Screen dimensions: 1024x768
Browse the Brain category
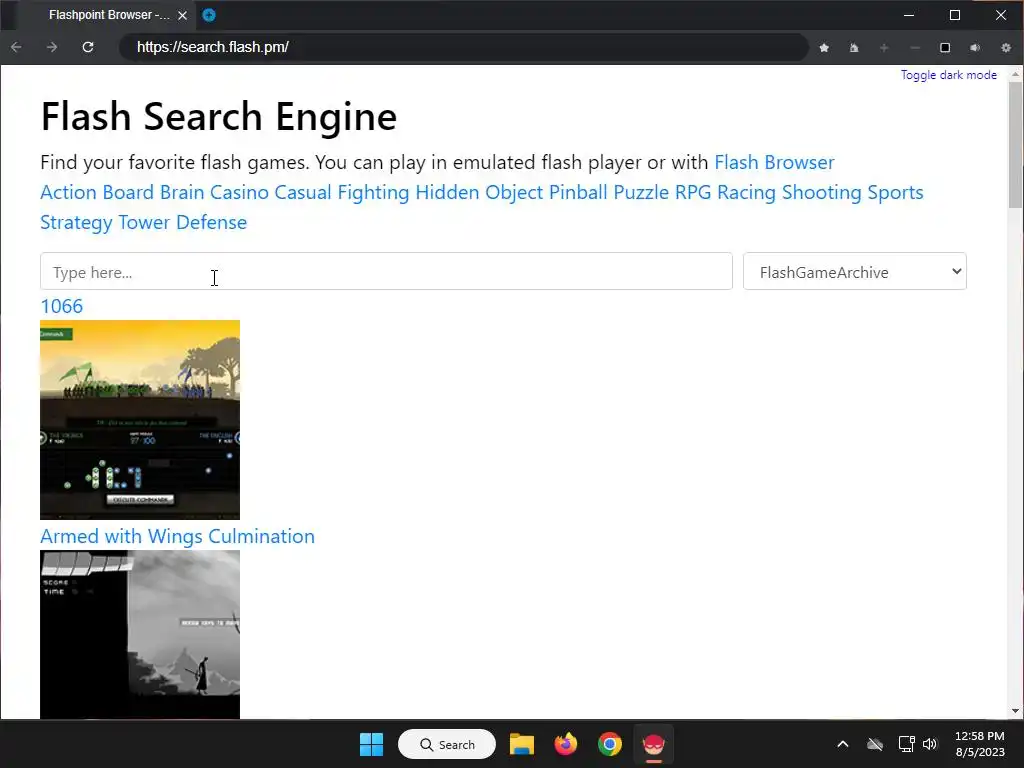click(182, 192)
